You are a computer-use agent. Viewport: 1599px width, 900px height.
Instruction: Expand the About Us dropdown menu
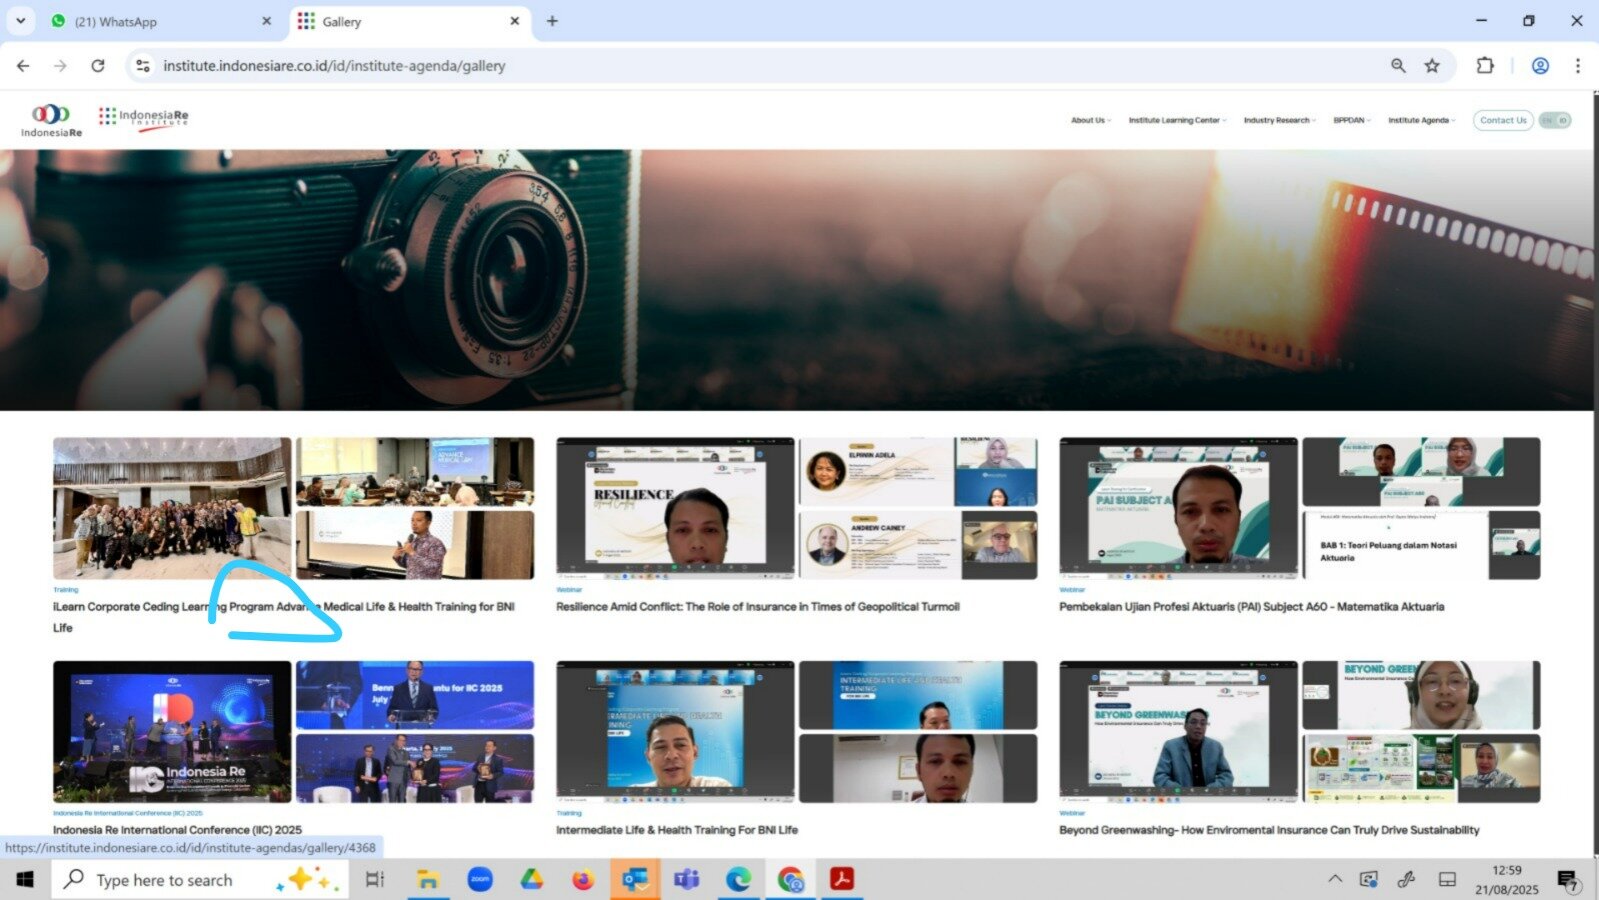click(x=1090, y=120)
